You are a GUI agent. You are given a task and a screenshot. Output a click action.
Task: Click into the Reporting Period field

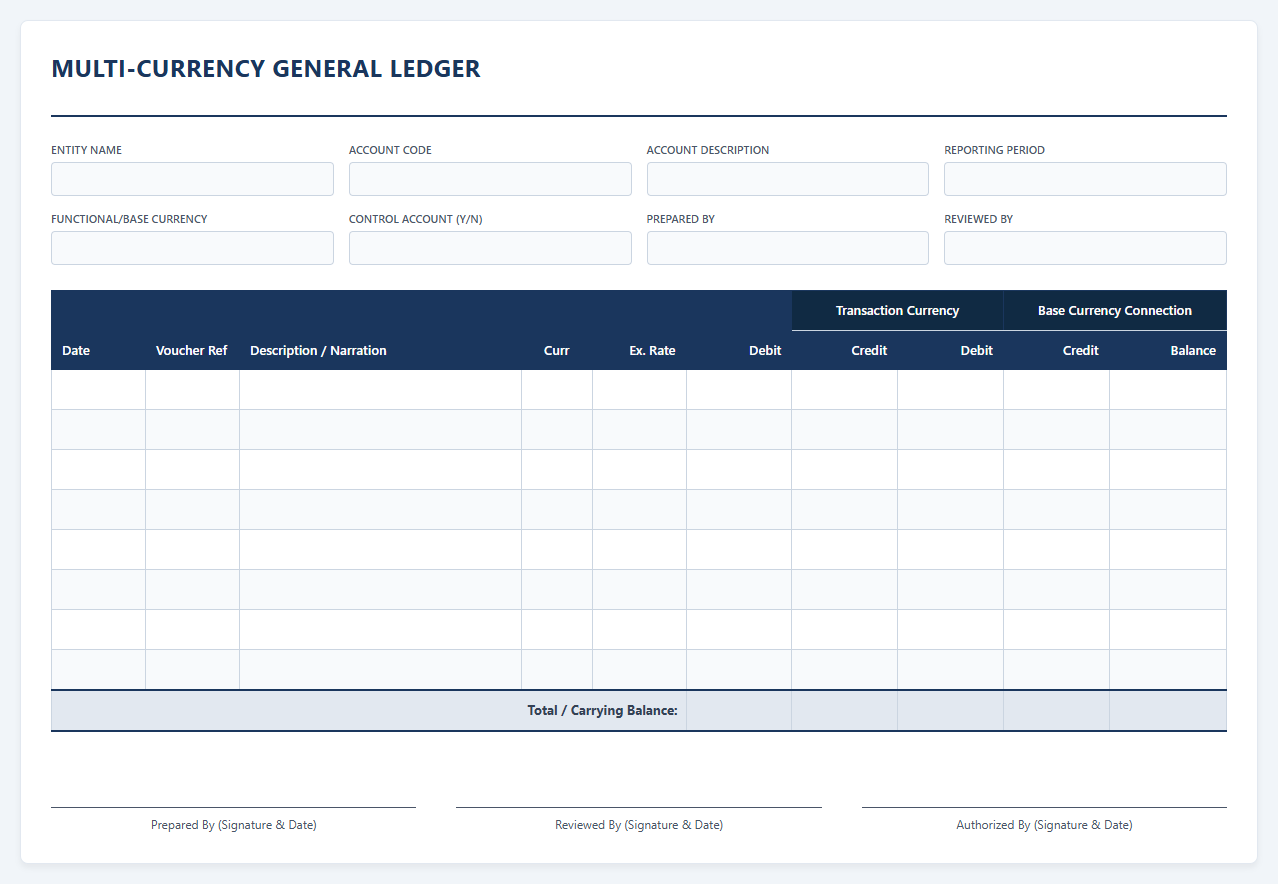(1085, 179)
